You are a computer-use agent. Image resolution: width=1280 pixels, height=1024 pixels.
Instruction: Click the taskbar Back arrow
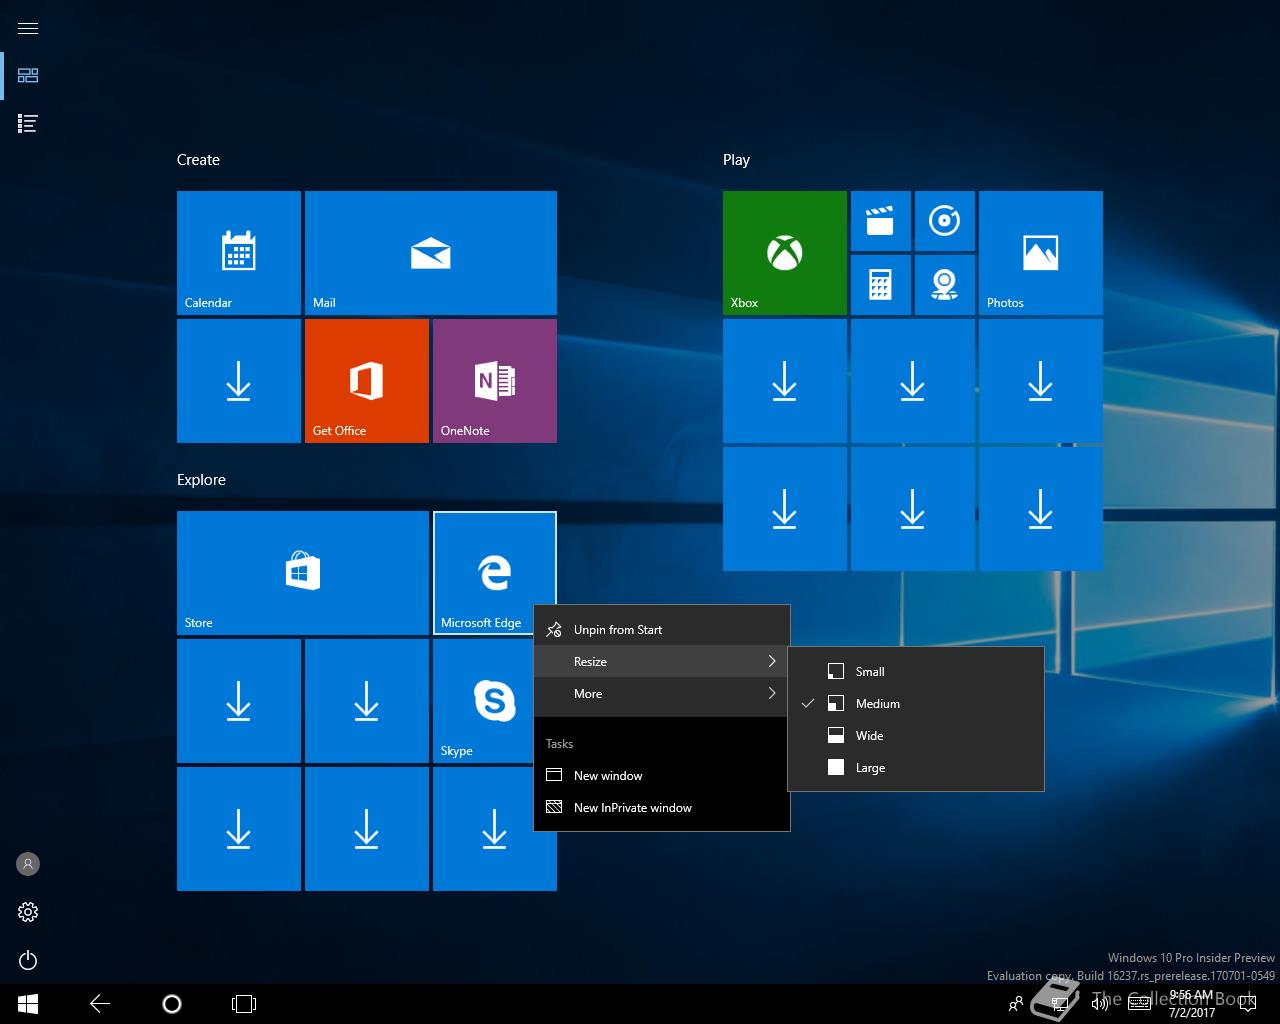100,1004
